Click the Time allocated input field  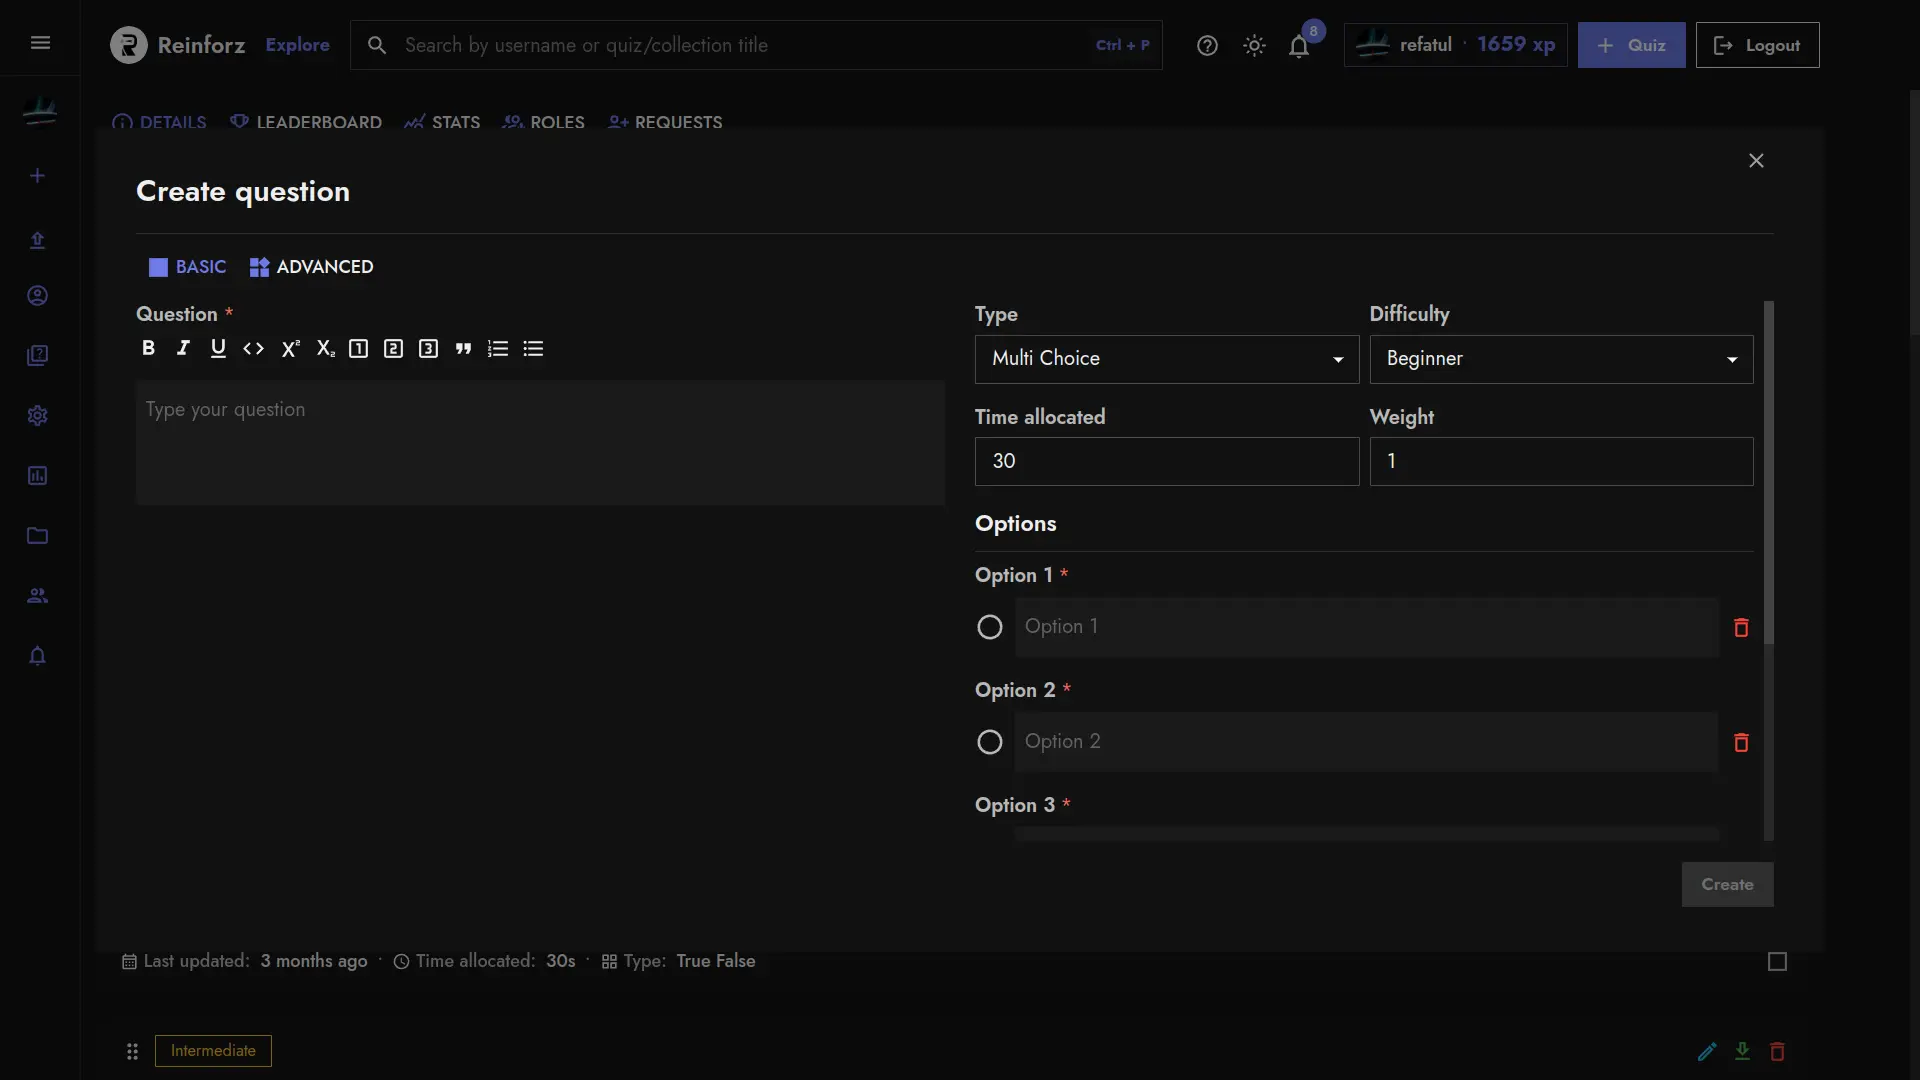[1166, 460]
